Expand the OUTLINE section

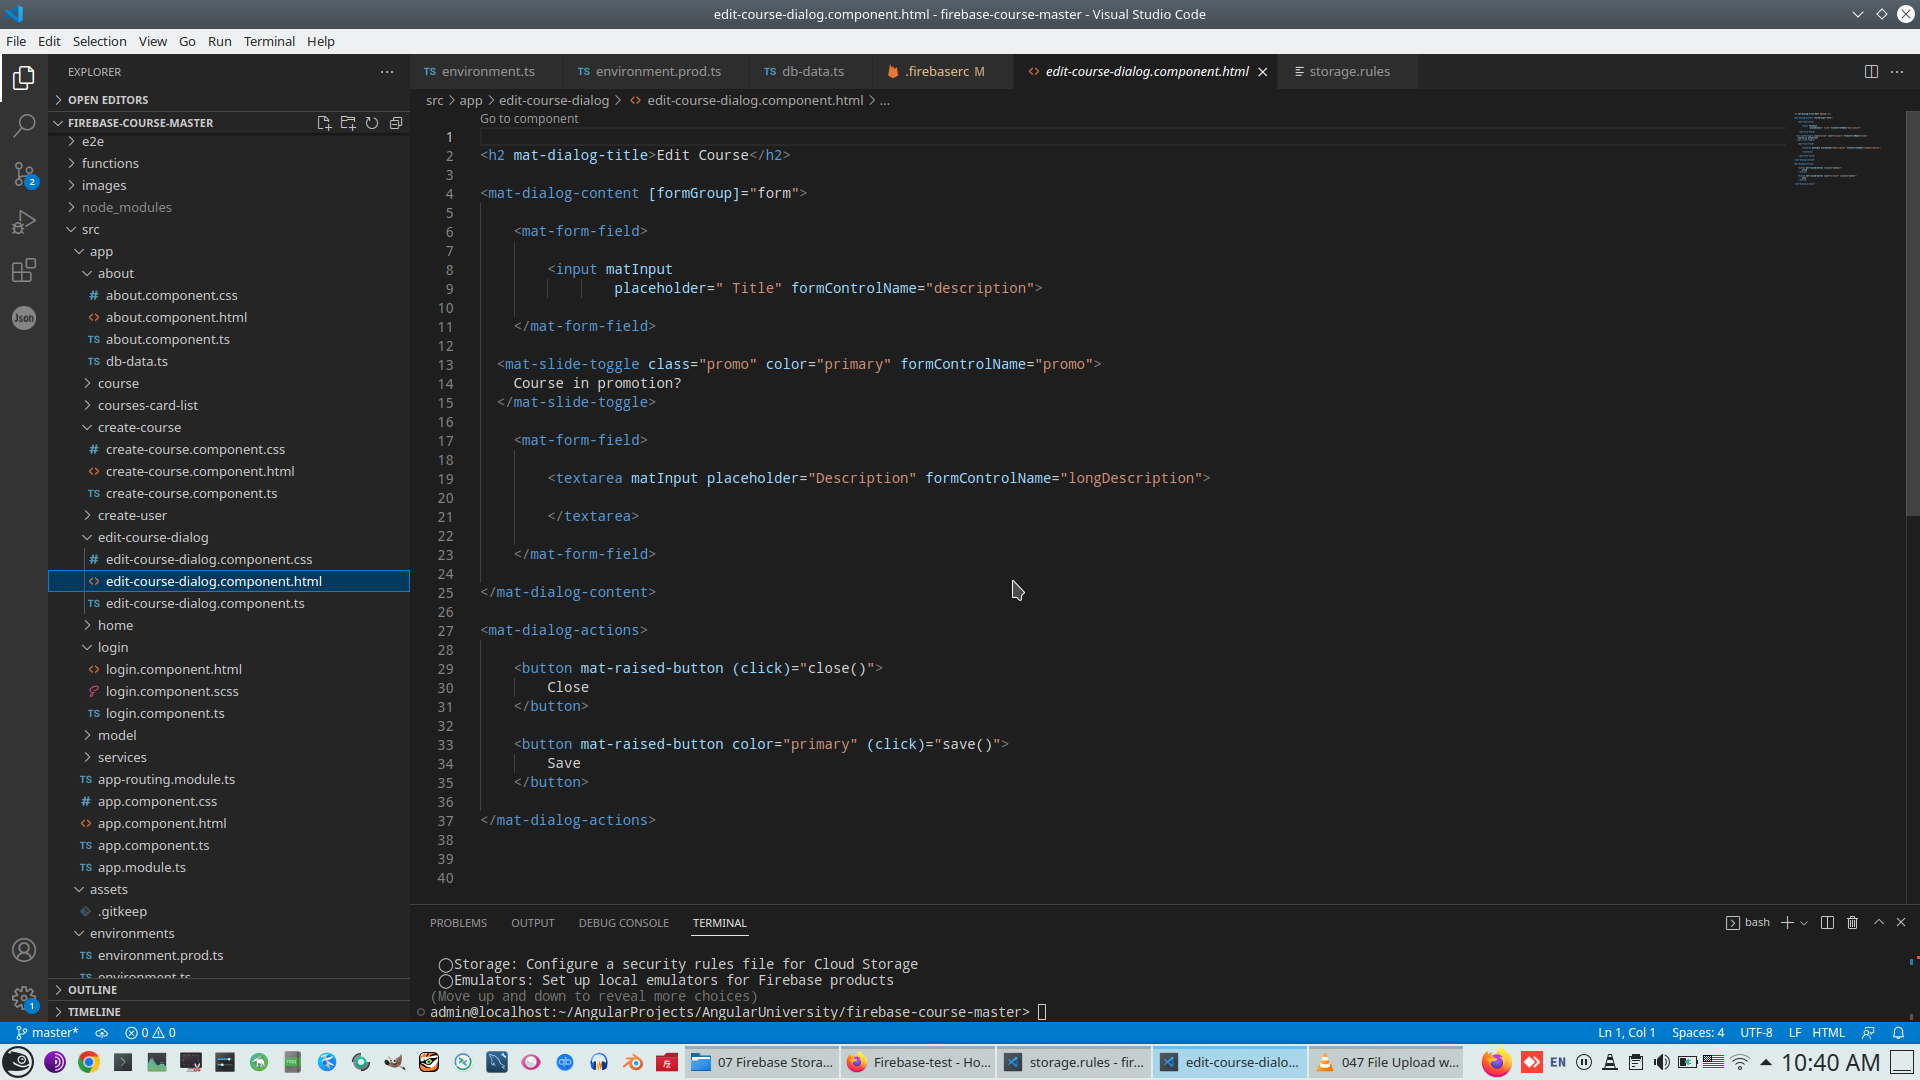92,990
